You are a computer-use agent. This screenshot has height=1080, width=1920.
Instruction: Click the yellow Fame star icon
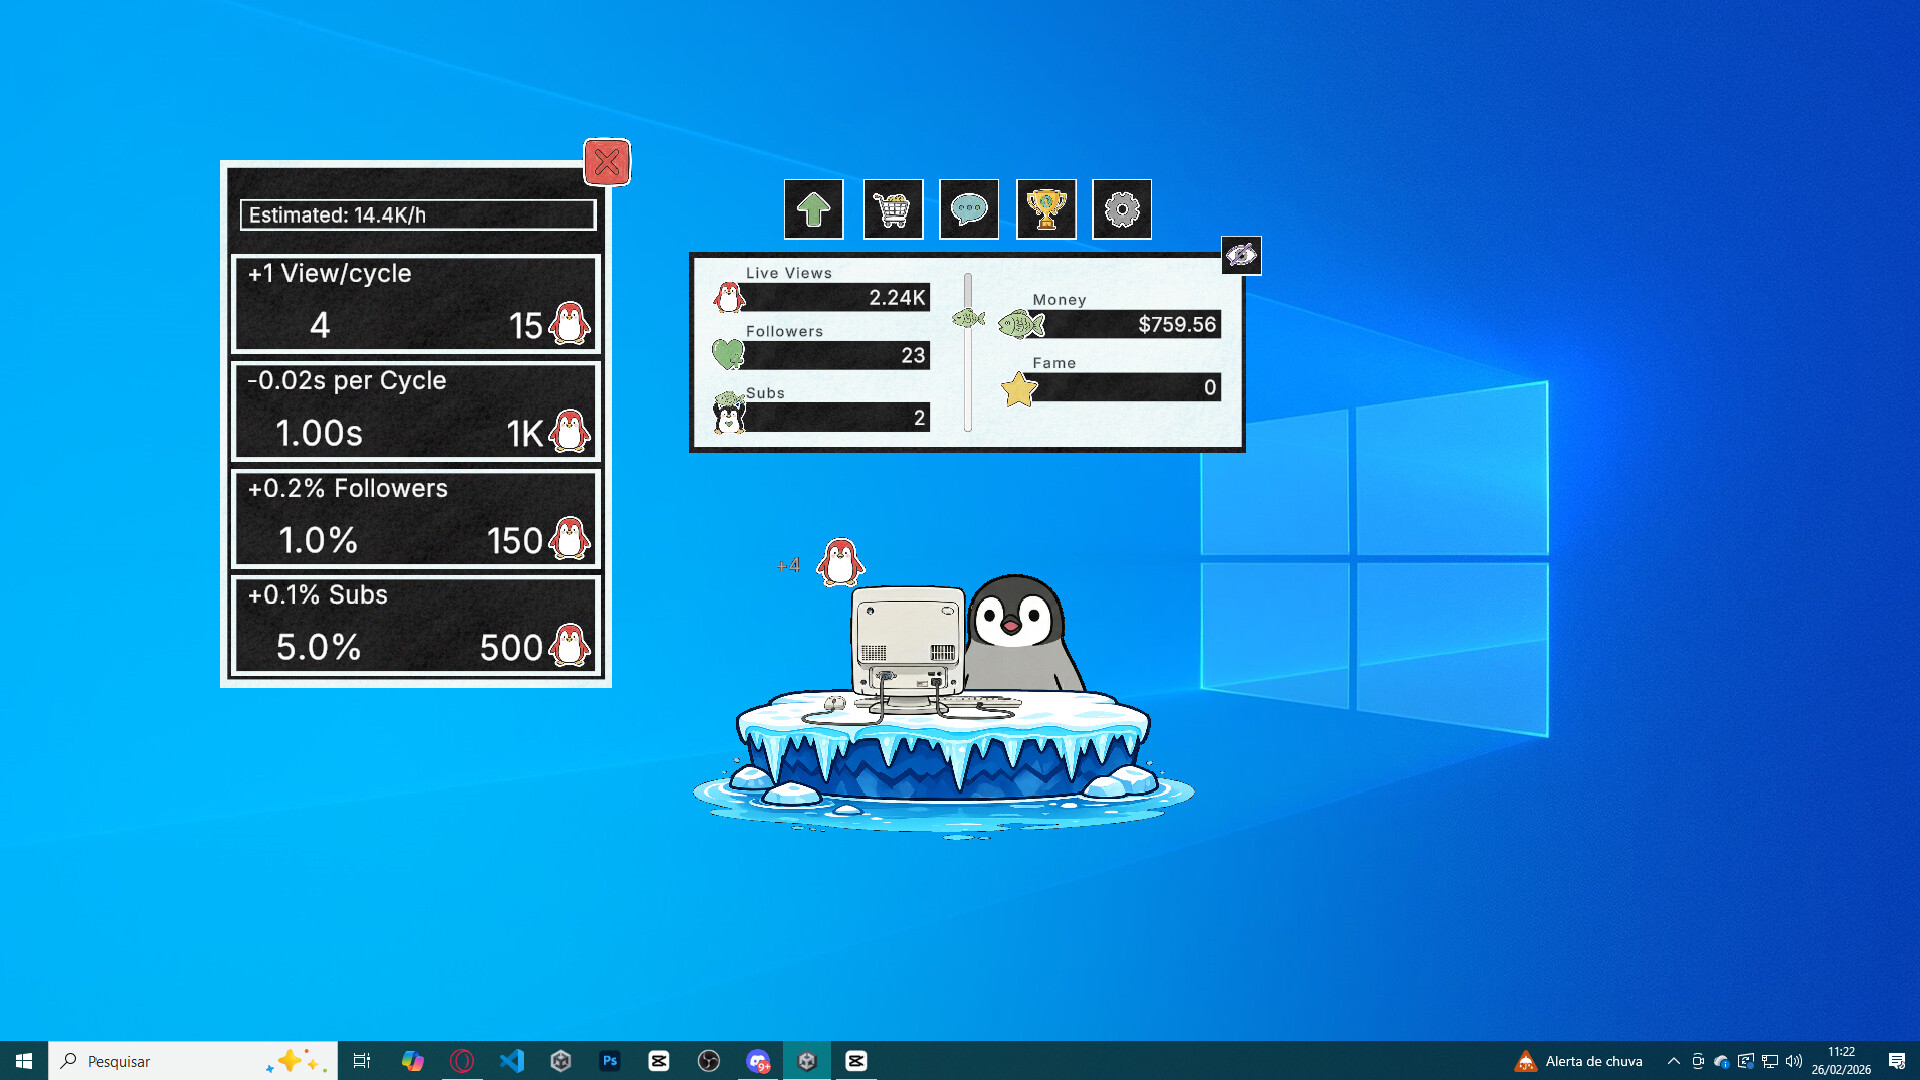tap(1018, 388)
